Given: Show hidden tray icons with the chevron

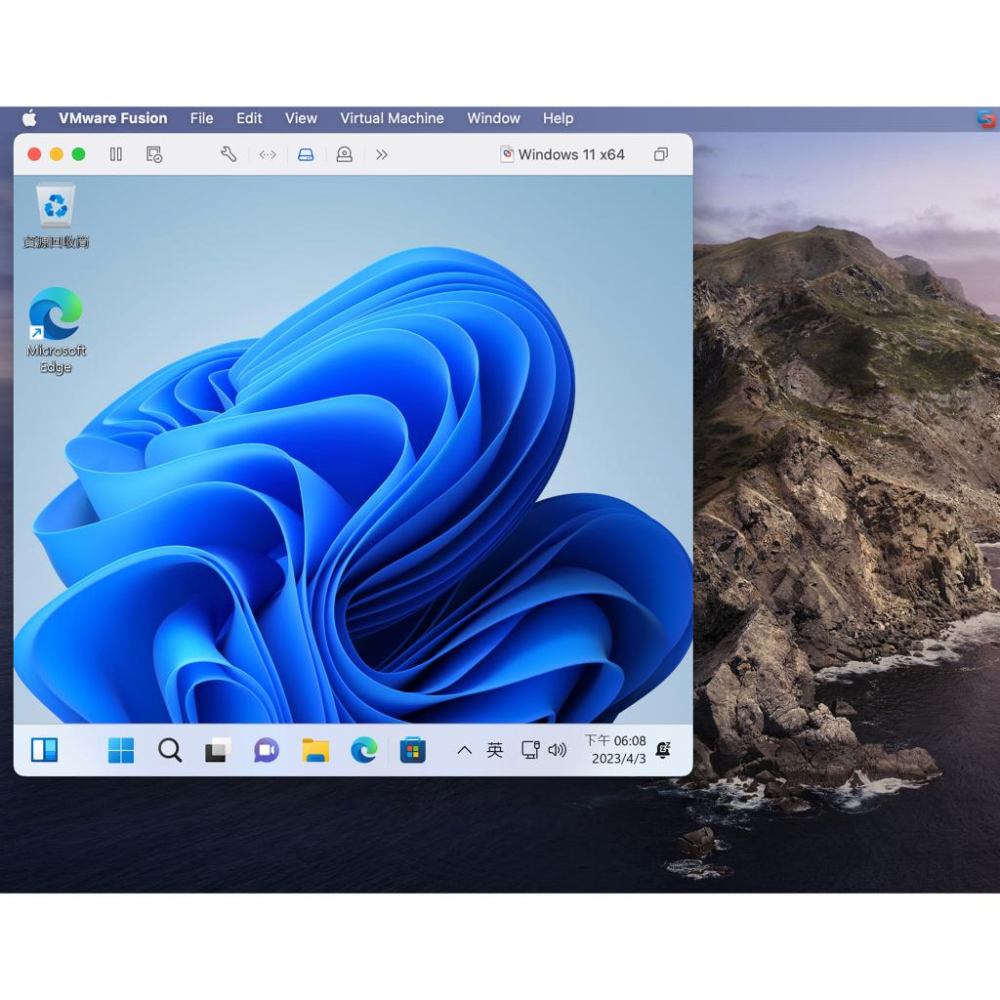Looking at the screenshot, I should (x=463, y=750).
